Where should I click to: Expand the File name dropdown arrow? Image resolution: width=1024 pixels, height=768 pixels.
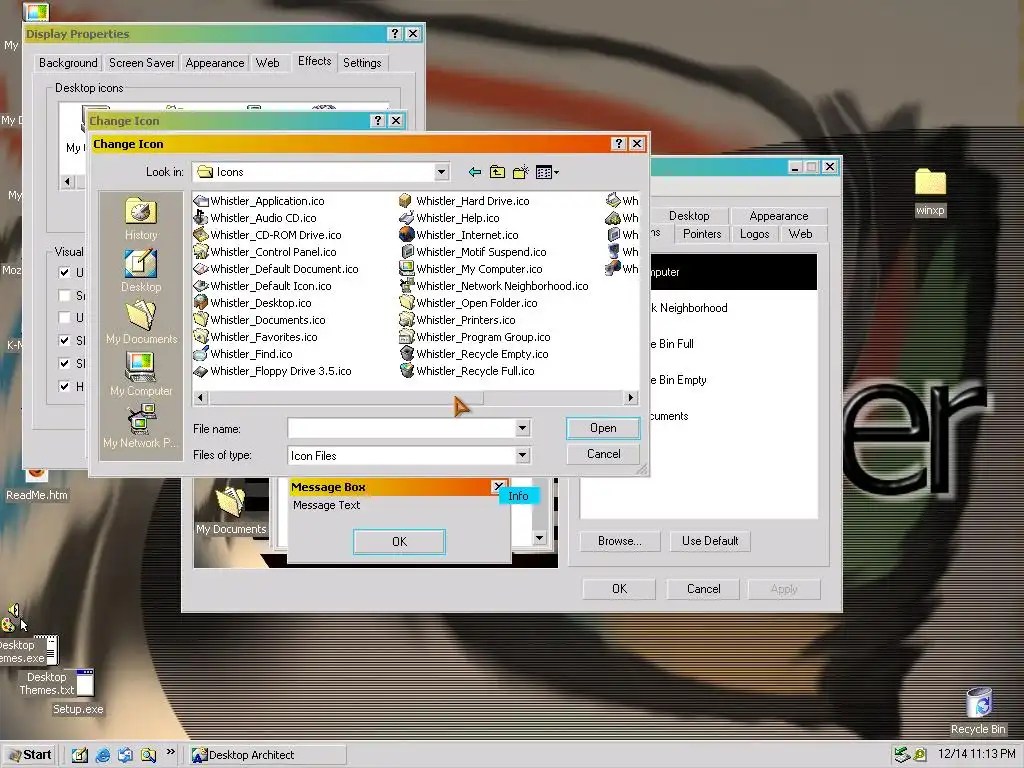[522, 428]
